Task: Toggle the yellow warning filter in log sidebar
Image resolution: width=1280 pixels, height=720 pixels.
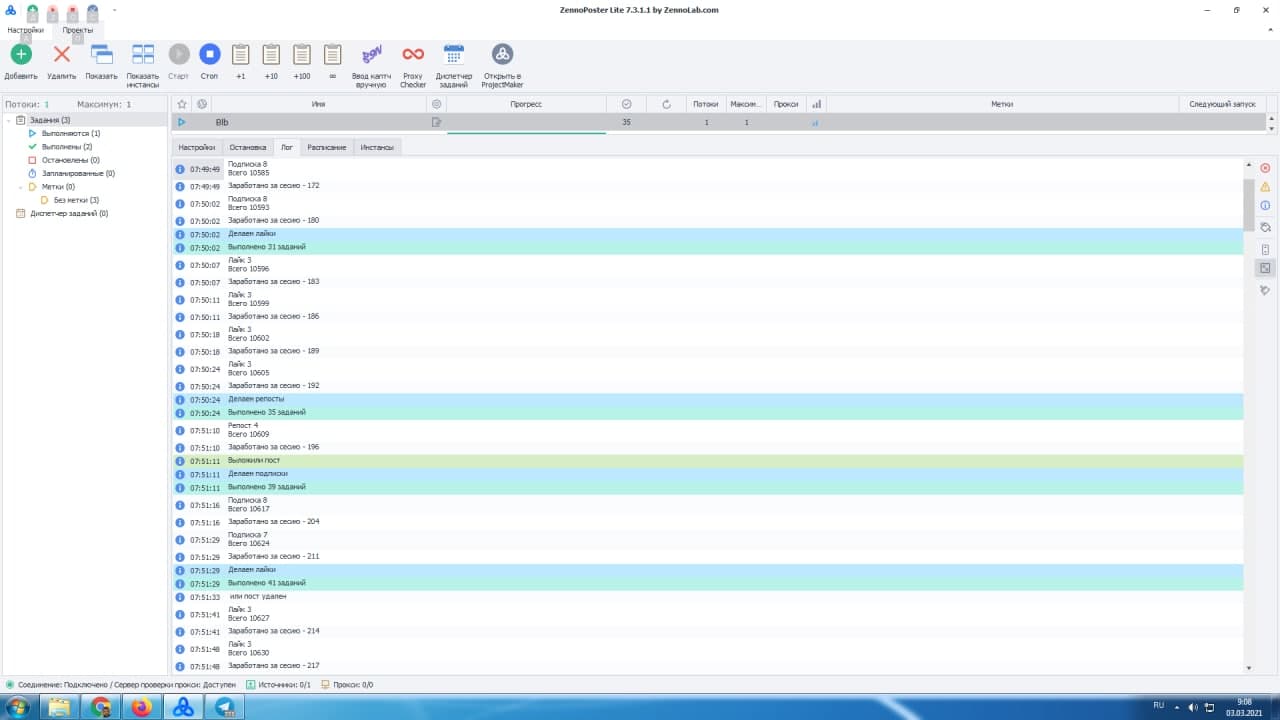Action: point(1265,187)
